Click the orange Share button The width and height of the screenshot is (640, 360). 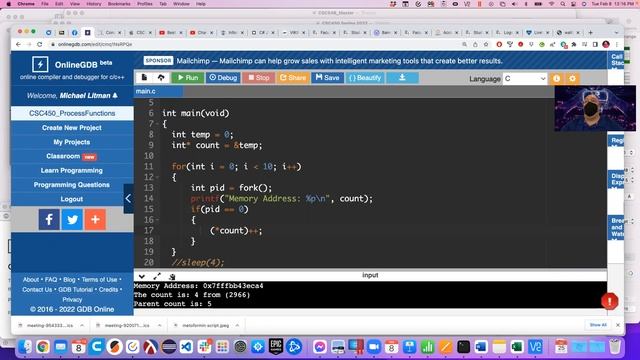click(293, 78)
